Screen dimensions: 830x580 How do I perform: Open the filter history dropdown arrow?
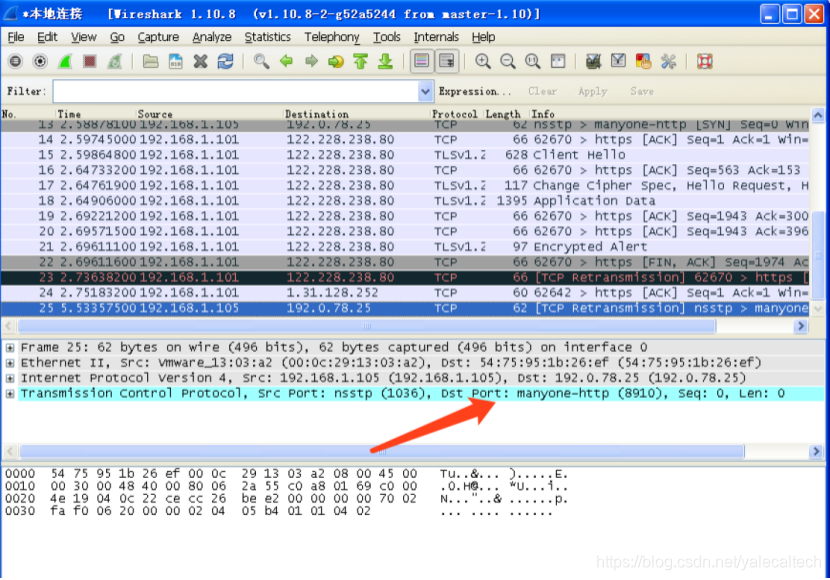coord(426,92)
